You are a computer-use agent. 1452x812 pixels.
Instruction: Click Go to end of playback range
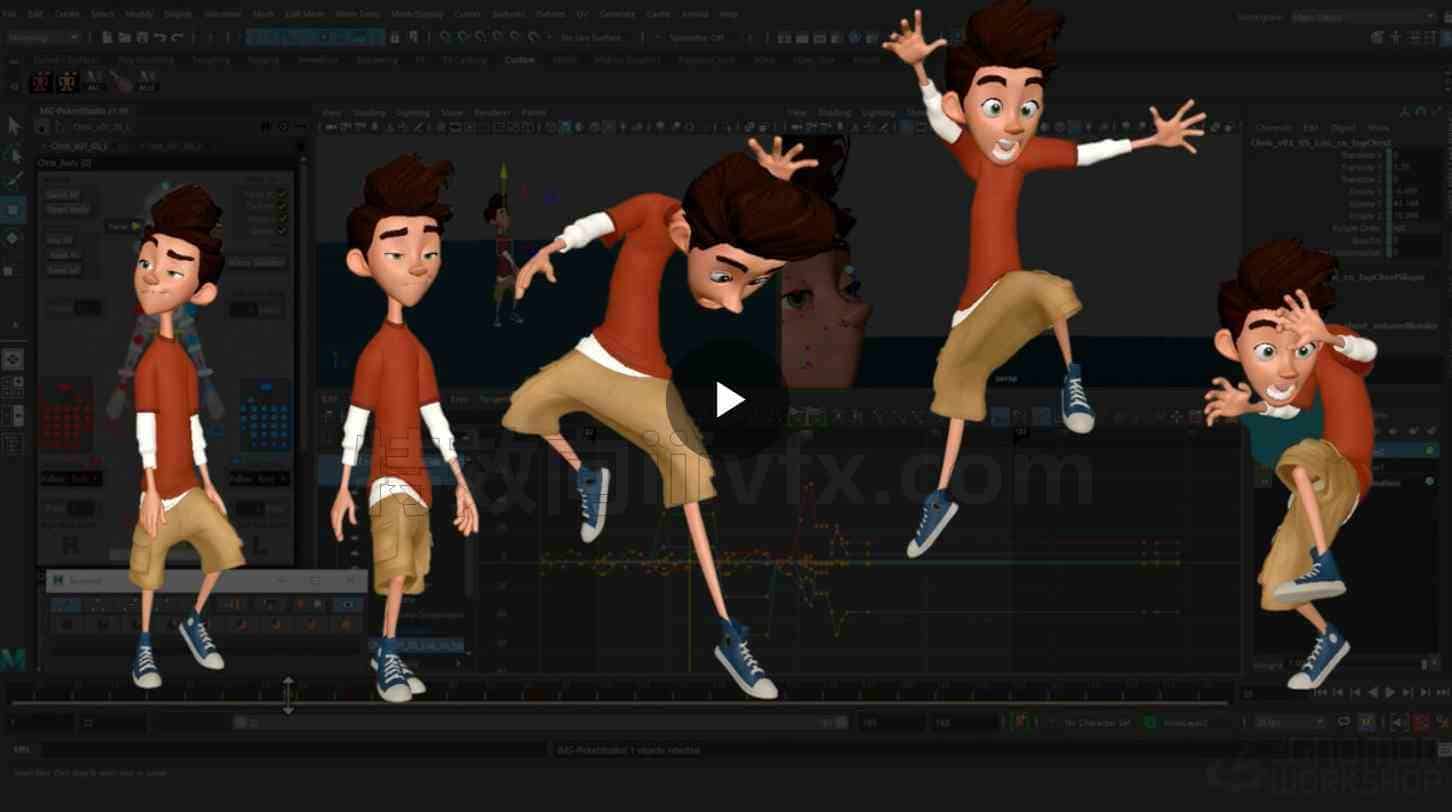tap(1443, 692)
